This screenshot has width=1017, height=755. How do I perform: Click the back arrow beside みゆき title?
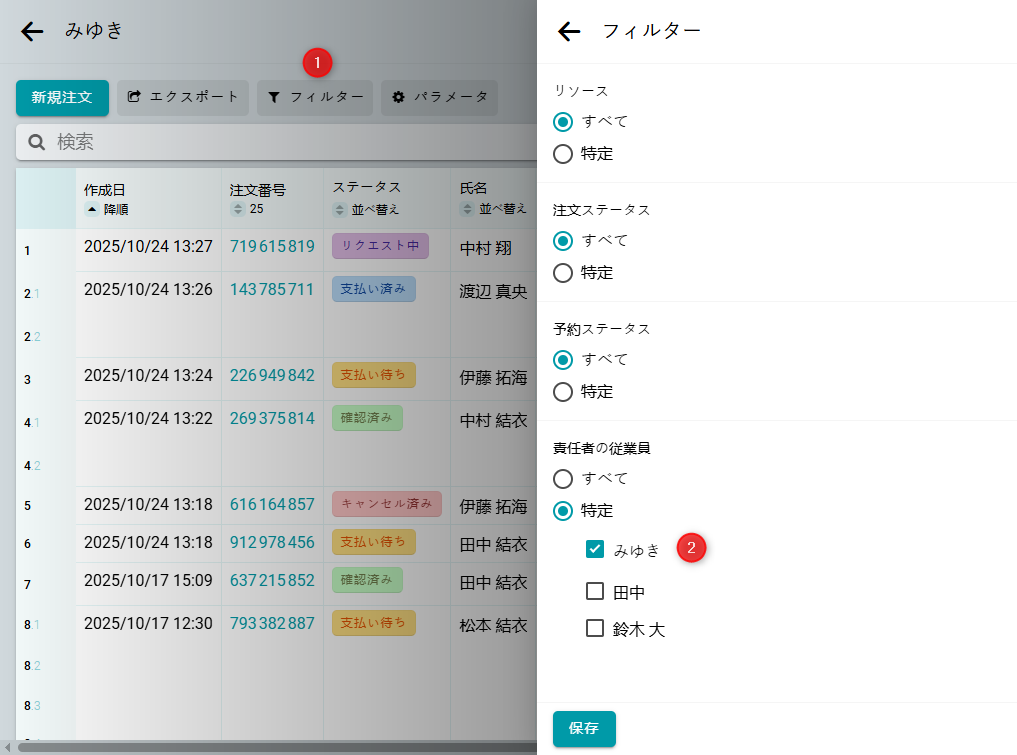(32, 32)
